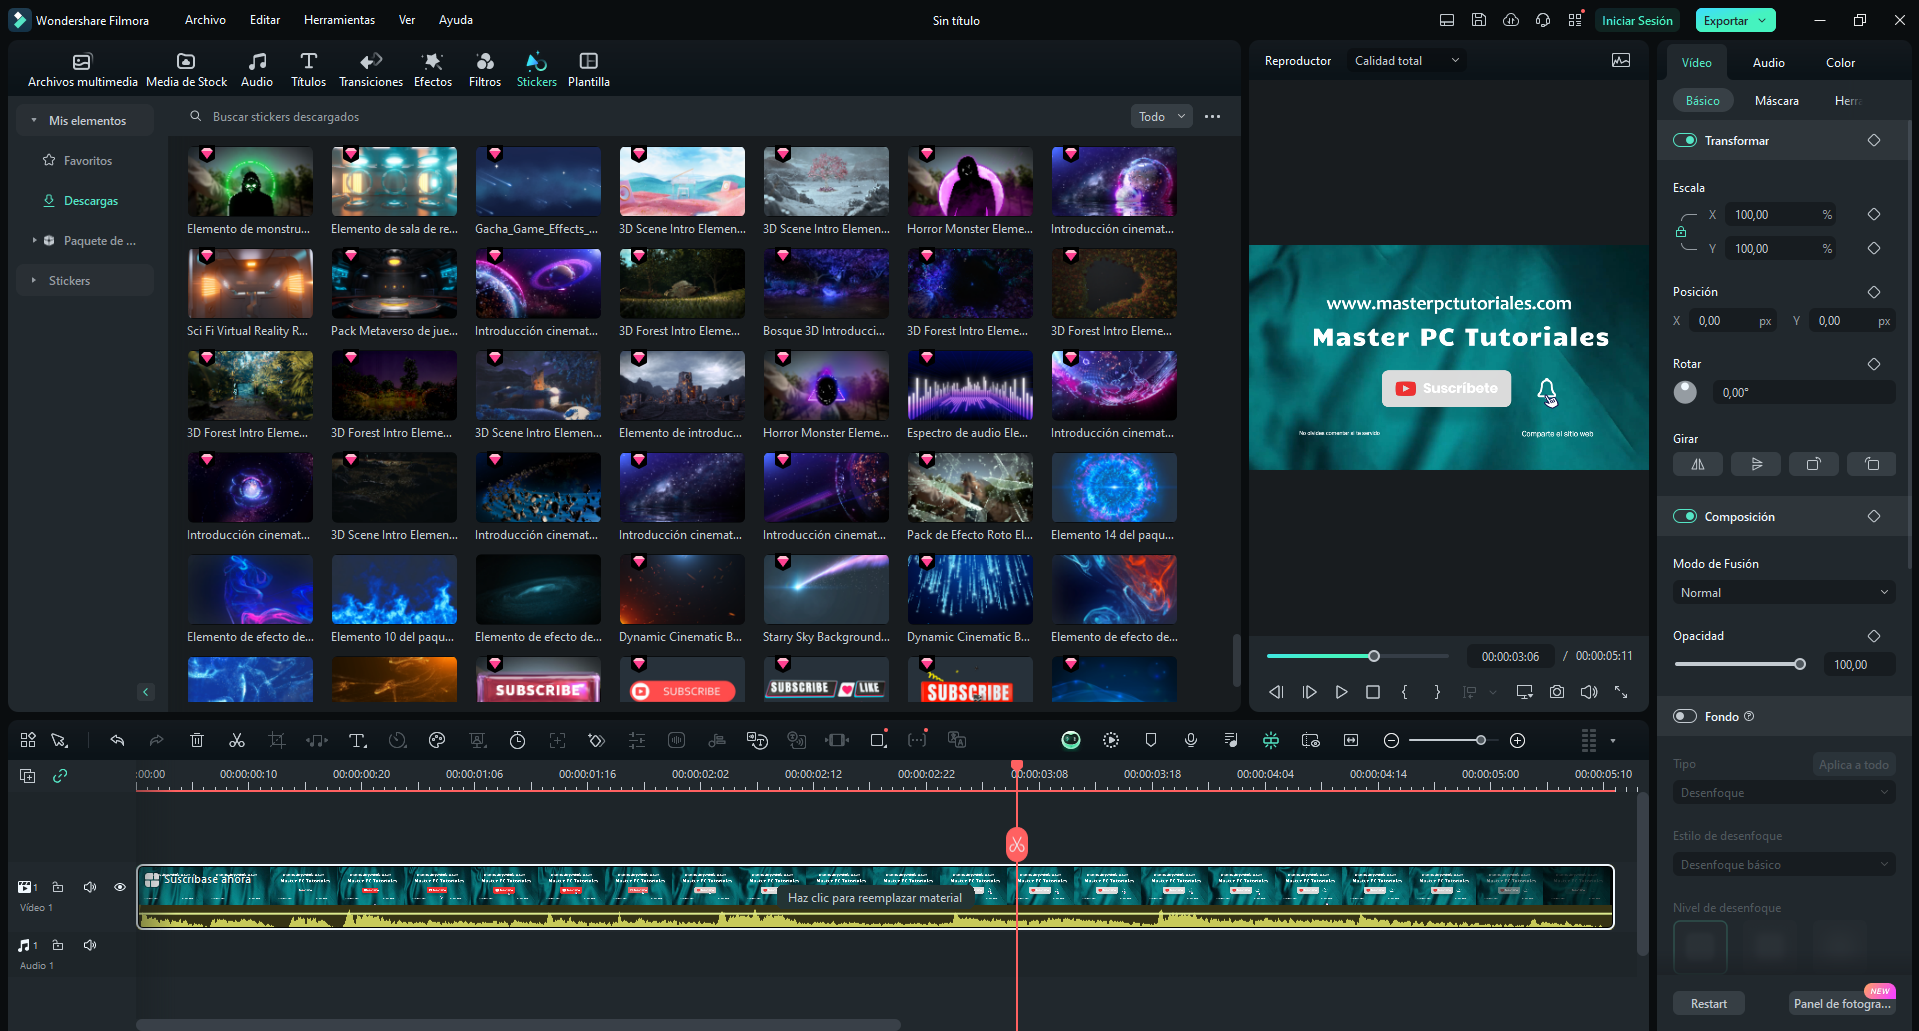Toggle the Transformar switch
1919x1031 pixels.
[1685, 140]
